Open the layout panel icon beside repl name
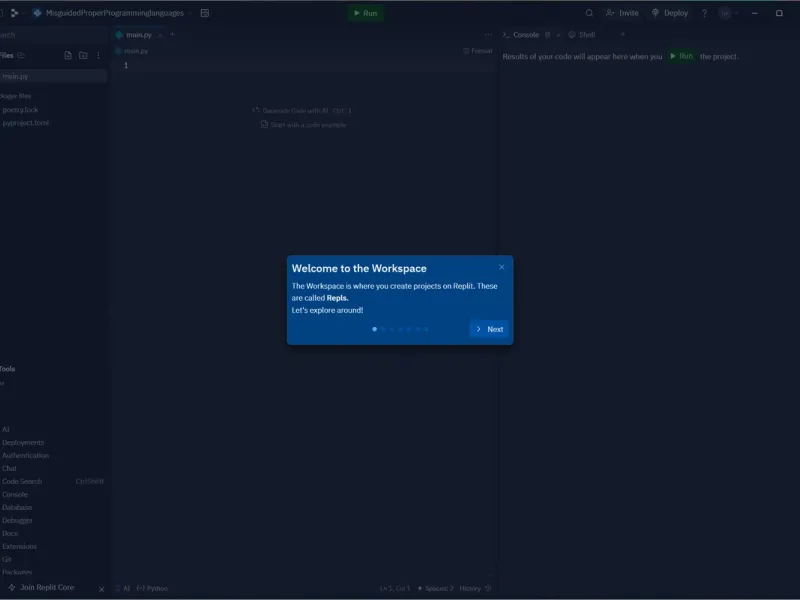This screenshot has height=600, width=800. point(205,13)
